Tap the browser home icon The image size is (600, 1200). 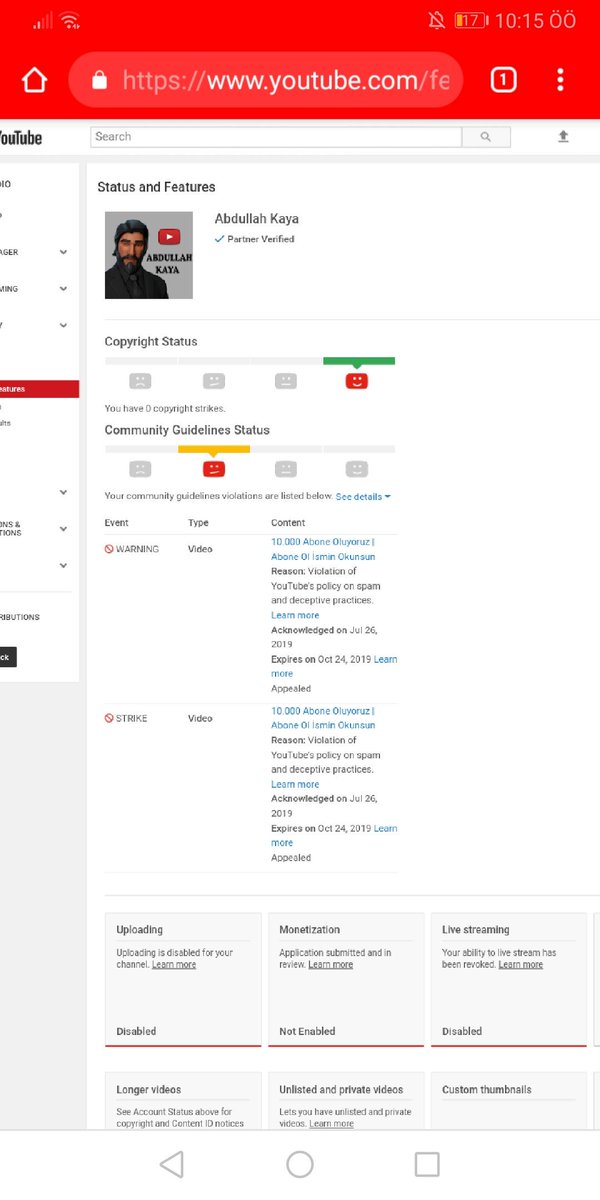point(34,81)
